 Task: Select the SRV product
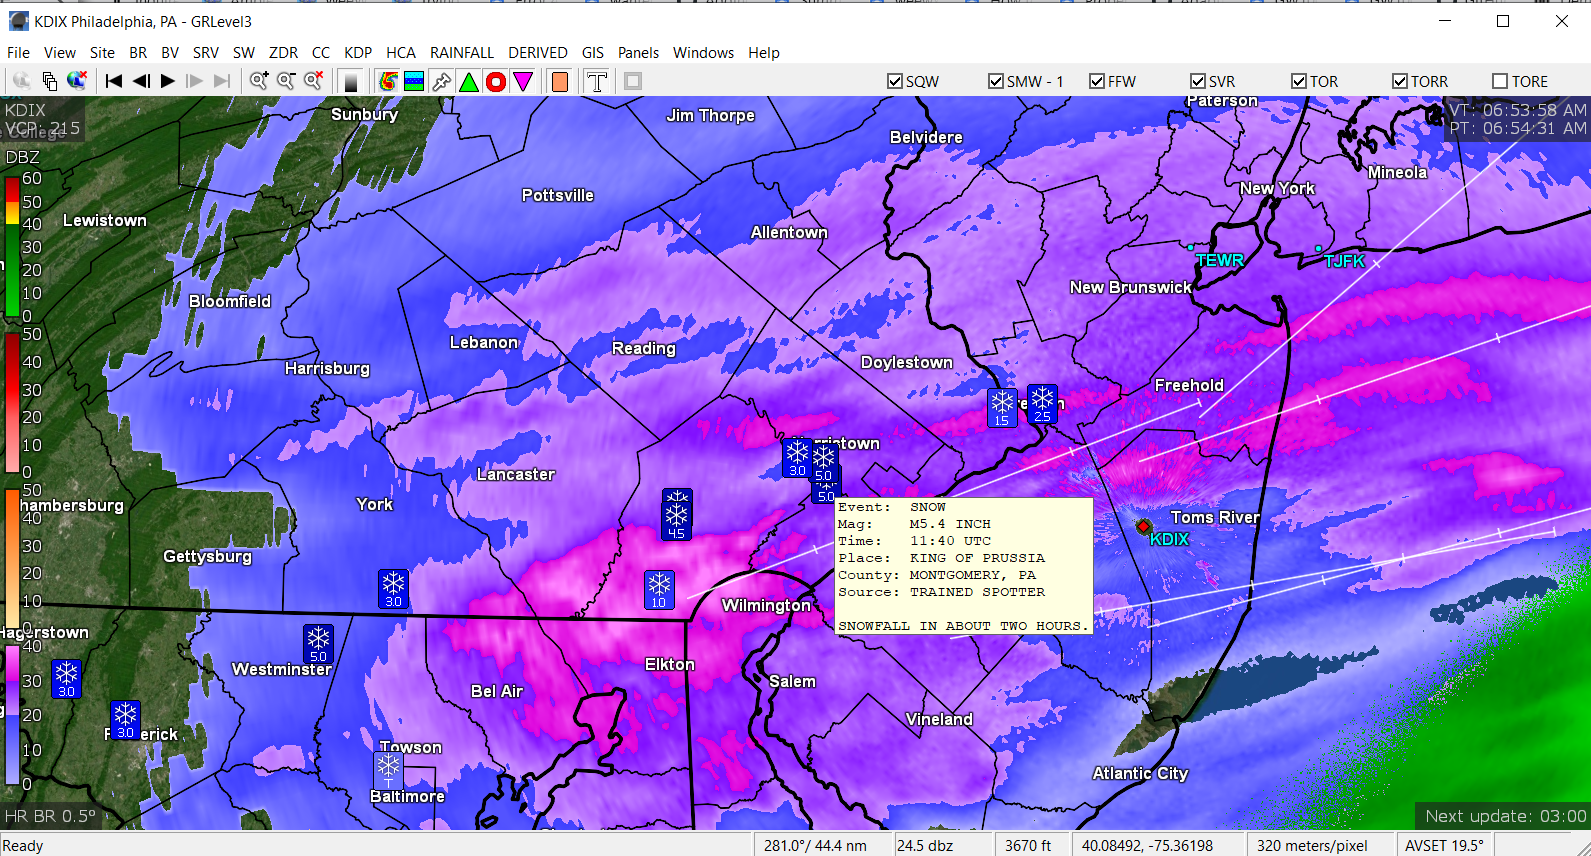(206, 53)
